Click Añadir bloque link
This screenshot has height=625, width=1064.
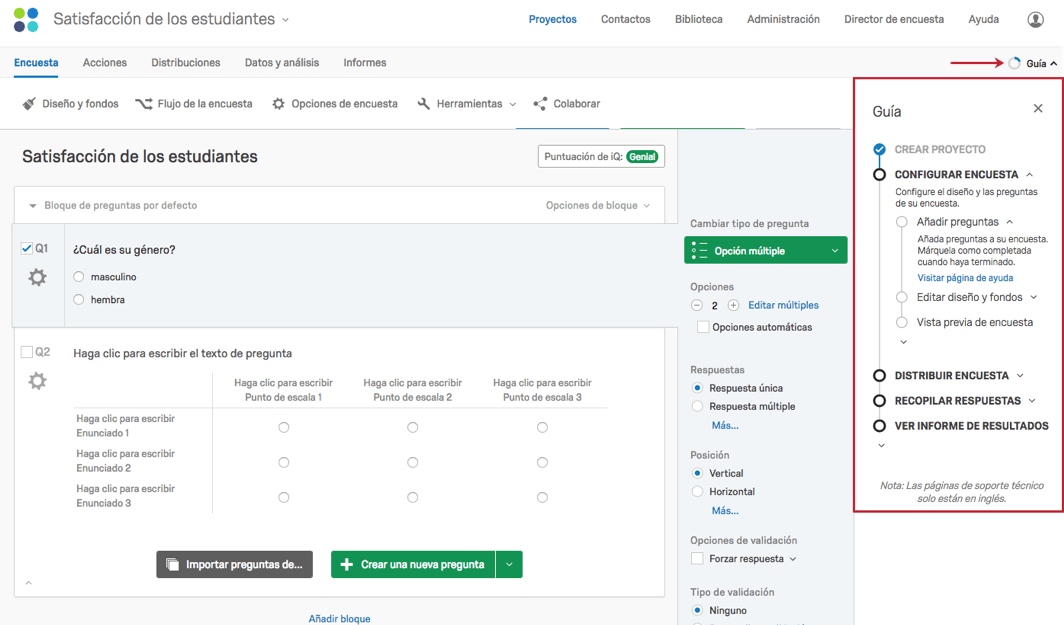pos(339,618)
